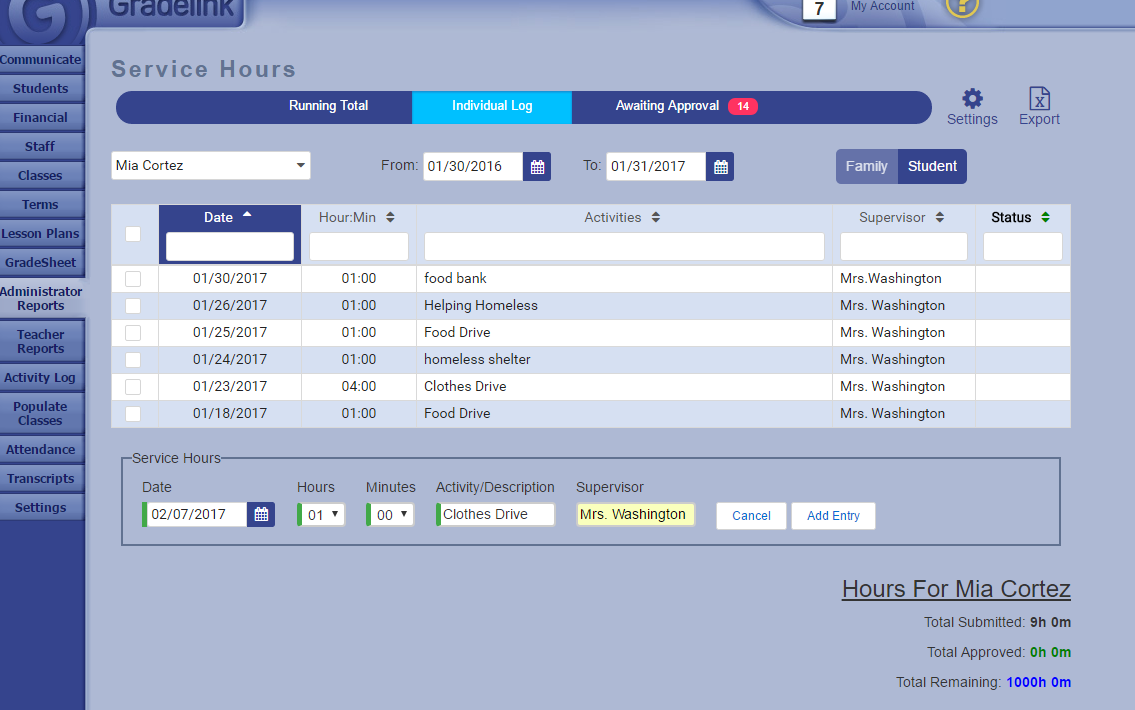The width and height of the screenshot is (1135, 710).
Task: Switch to the Running Total tab
Action: 328,106
